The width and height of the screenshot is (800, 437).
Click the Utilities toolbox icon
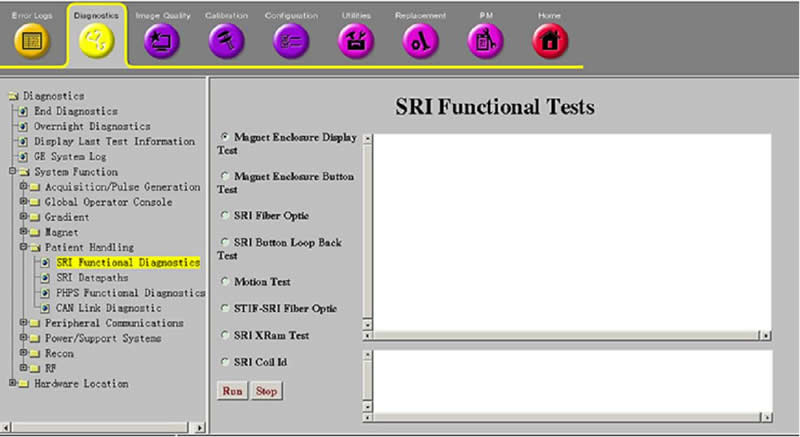pyautogui.click(x=355, y=41)
